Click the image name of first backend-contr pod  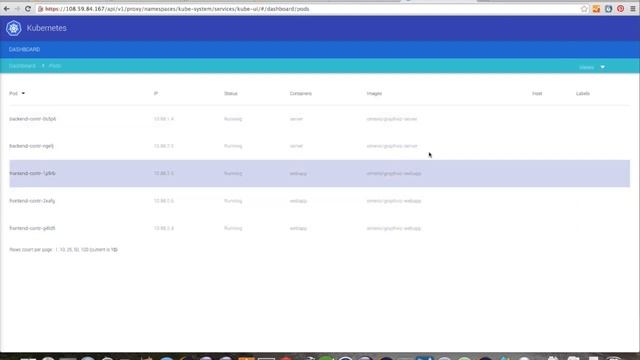[392, 119]
